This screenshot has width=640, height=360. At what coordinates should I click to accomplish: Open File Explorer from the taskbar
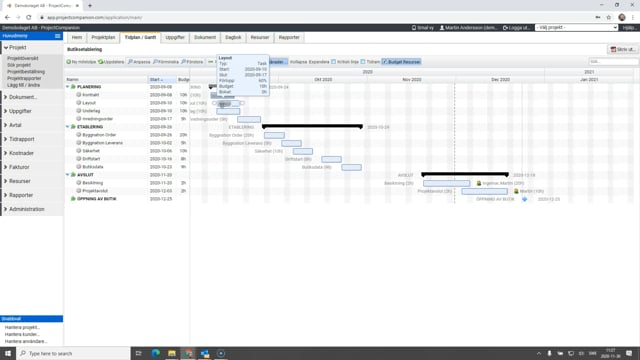172,353
